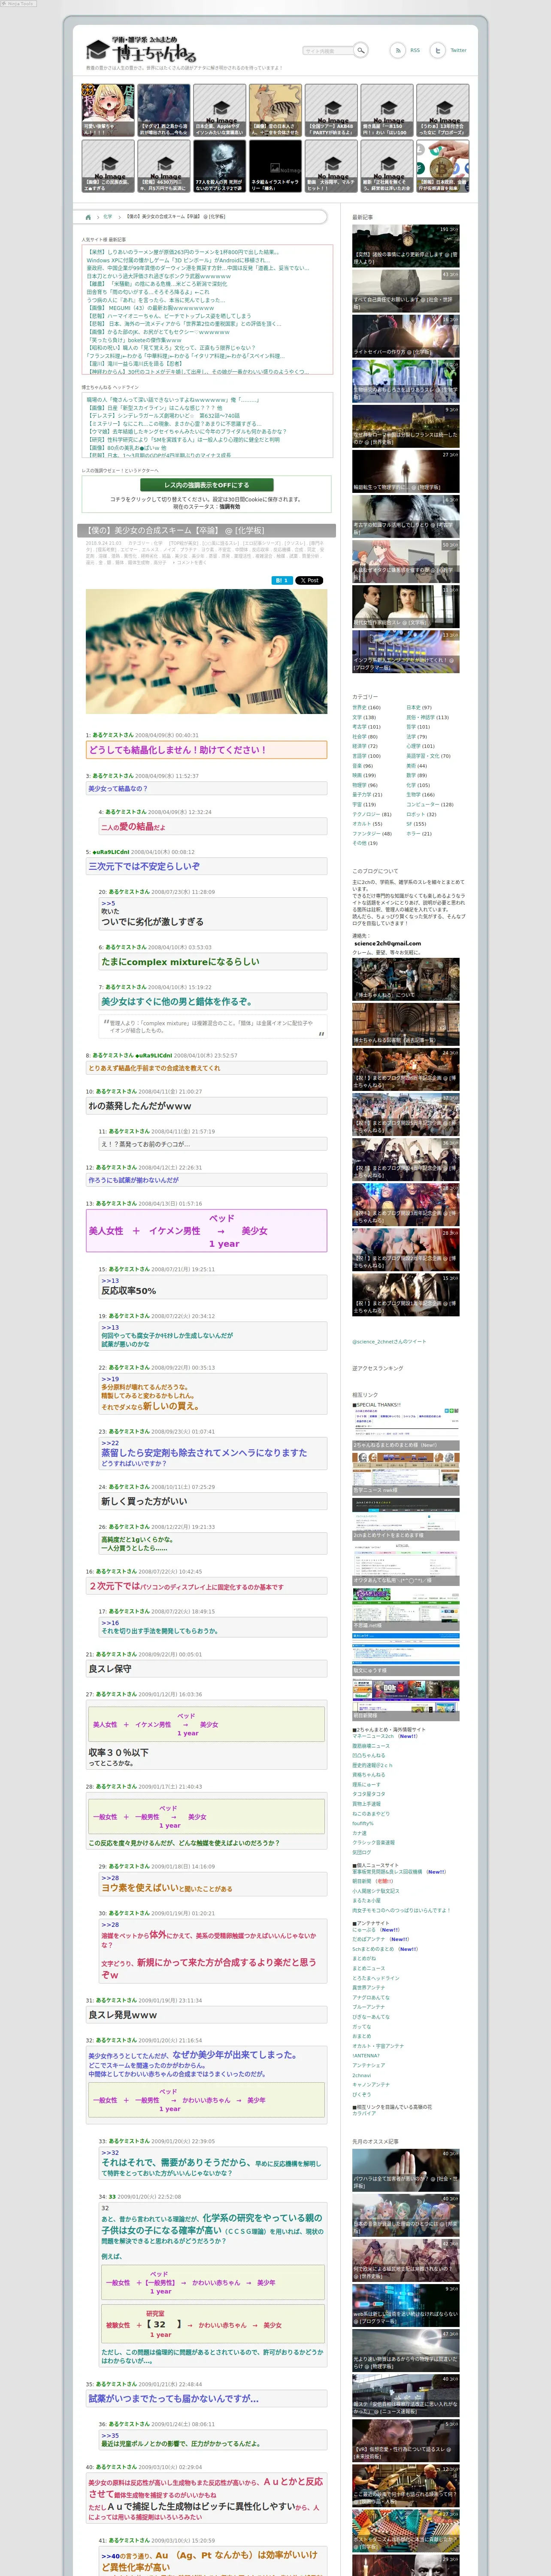Open the その他 (19) category
The height and width of the screenshot is (2576, 551).
pyautogui.click(x=365, y=843)
